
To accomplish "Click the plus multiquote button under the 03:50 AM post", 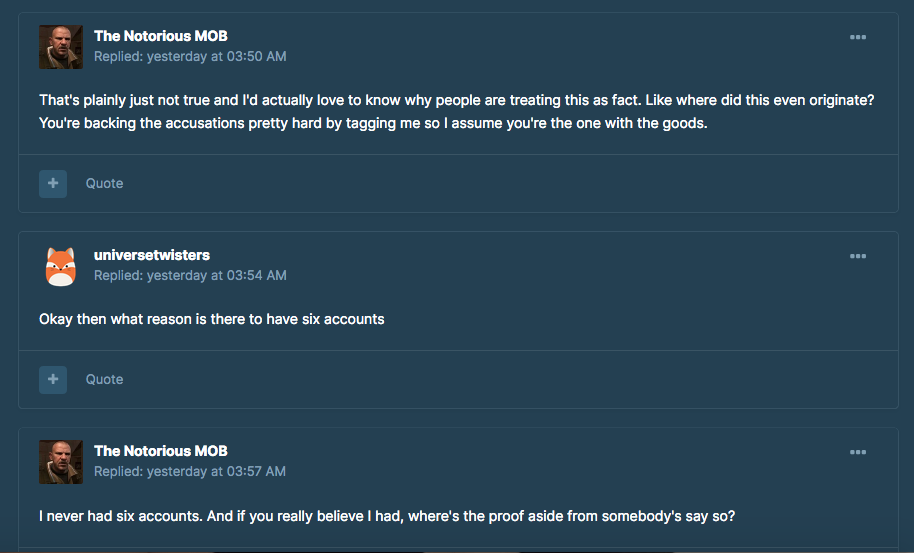I will point(53,184).
